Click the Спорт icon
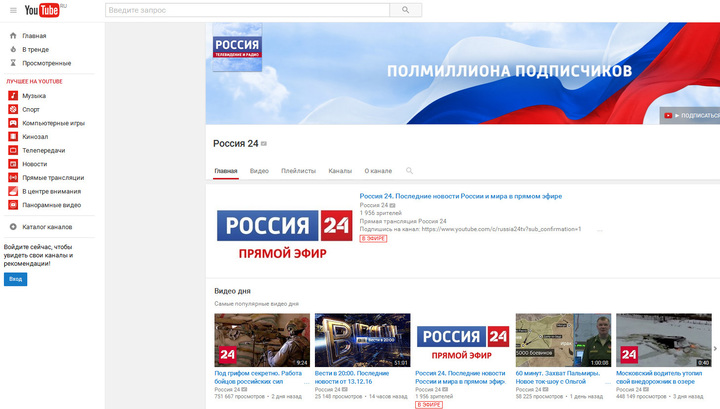720x409 pixels. point(13,109)
